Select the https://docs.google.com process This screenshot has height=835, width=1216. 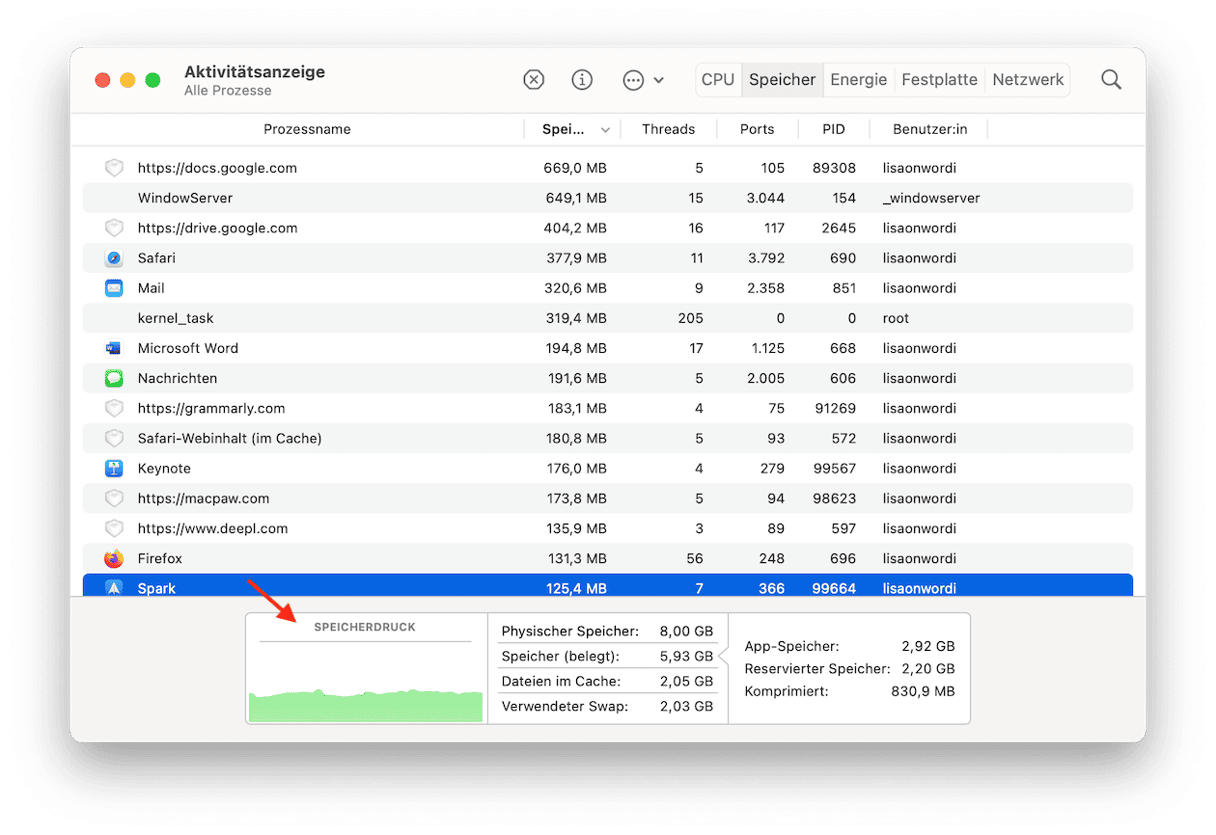click(217, 168)
